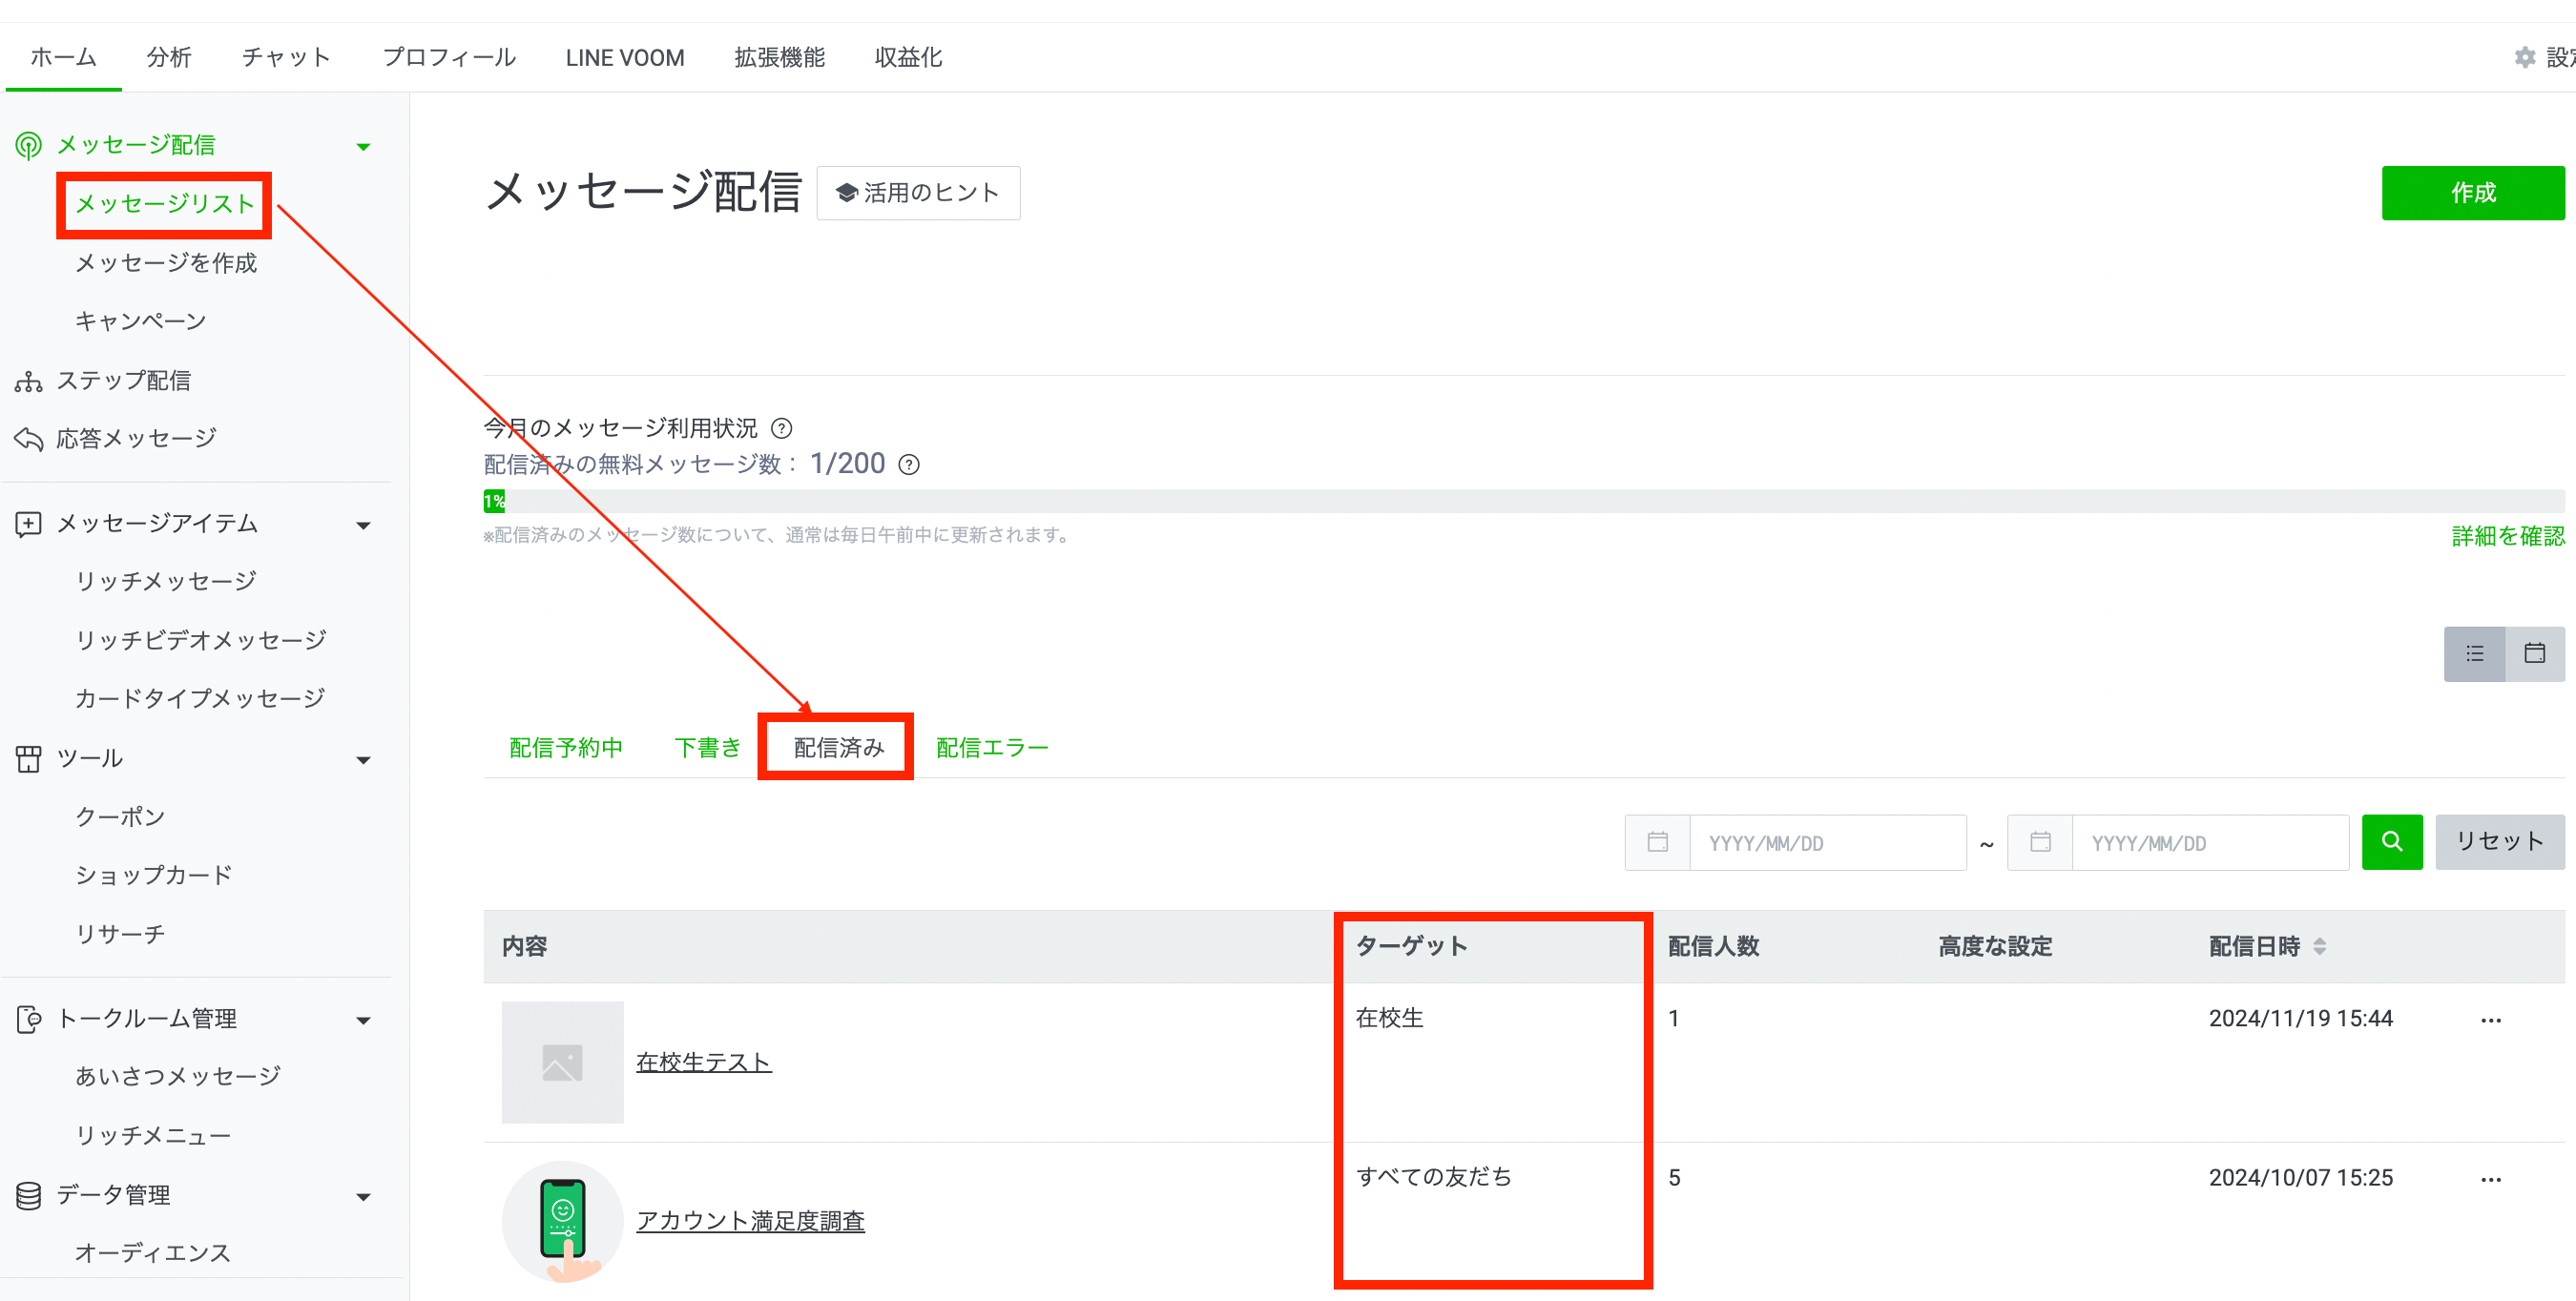The width and height of the screenshot is (2576, 1301).
Task: Click help icon next to 1/200 count
Action: [909, 465]
